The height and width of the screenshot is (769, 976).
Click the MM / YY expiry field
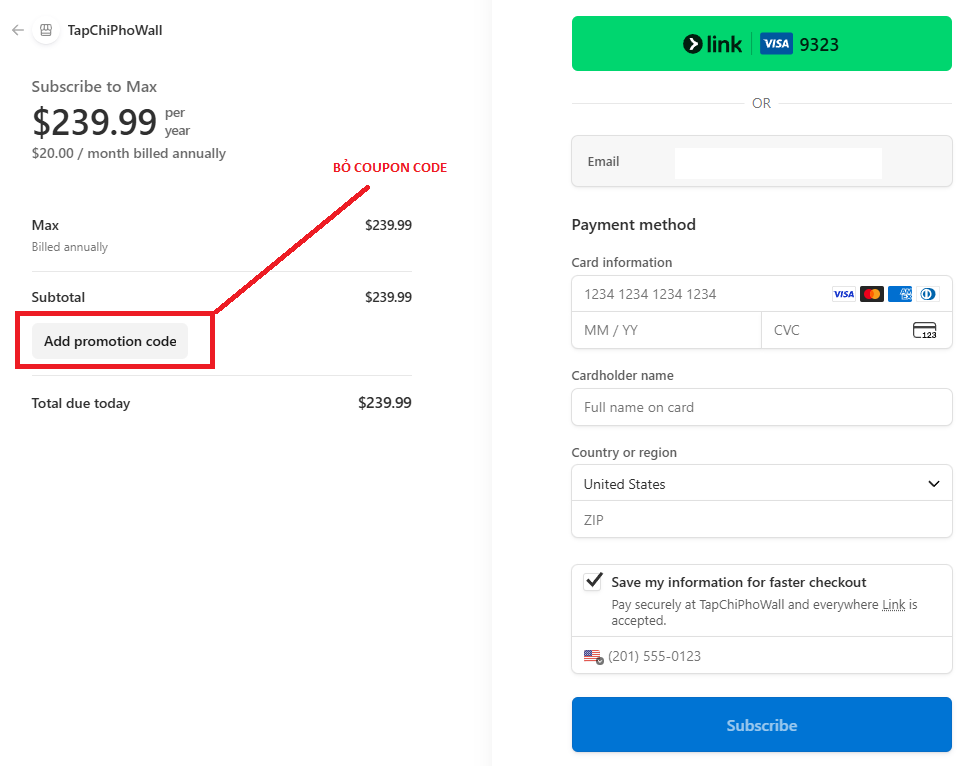click(665, 330)
